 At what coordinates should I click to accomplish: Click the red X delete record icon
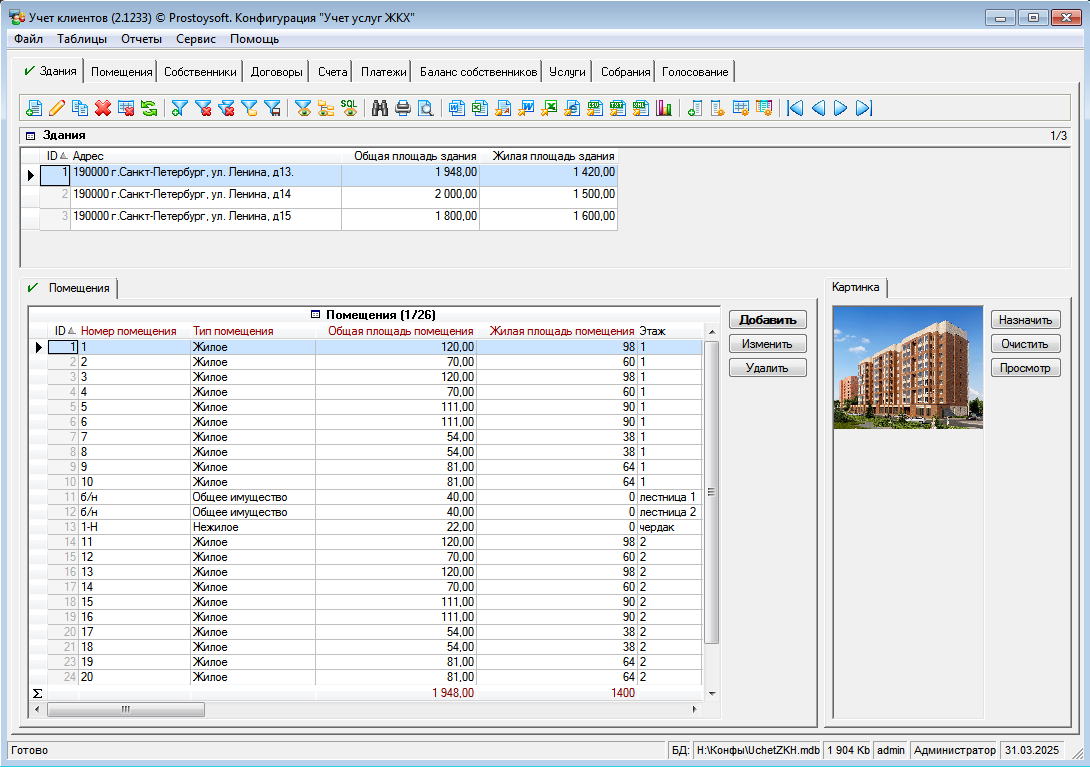click(102, 108)
